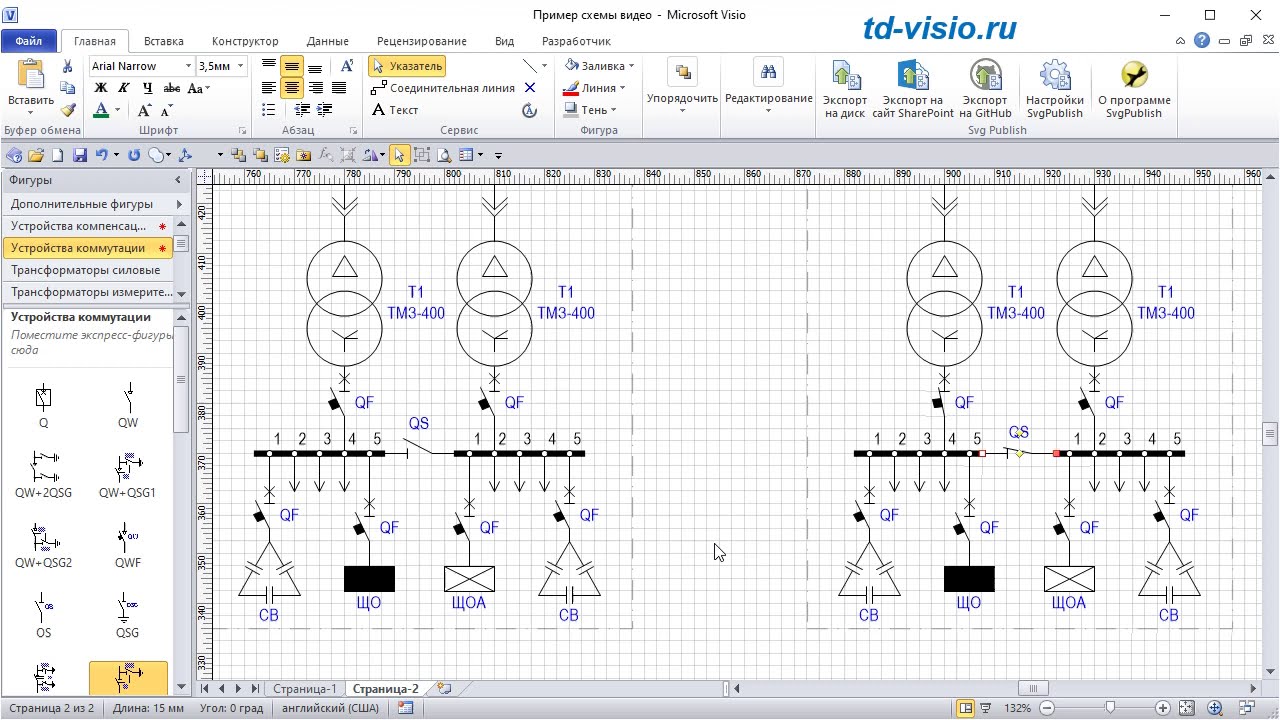The image size is (1280, 720).
Task: Switch to the Разработчик tab
Action: [x=576, y=41]
